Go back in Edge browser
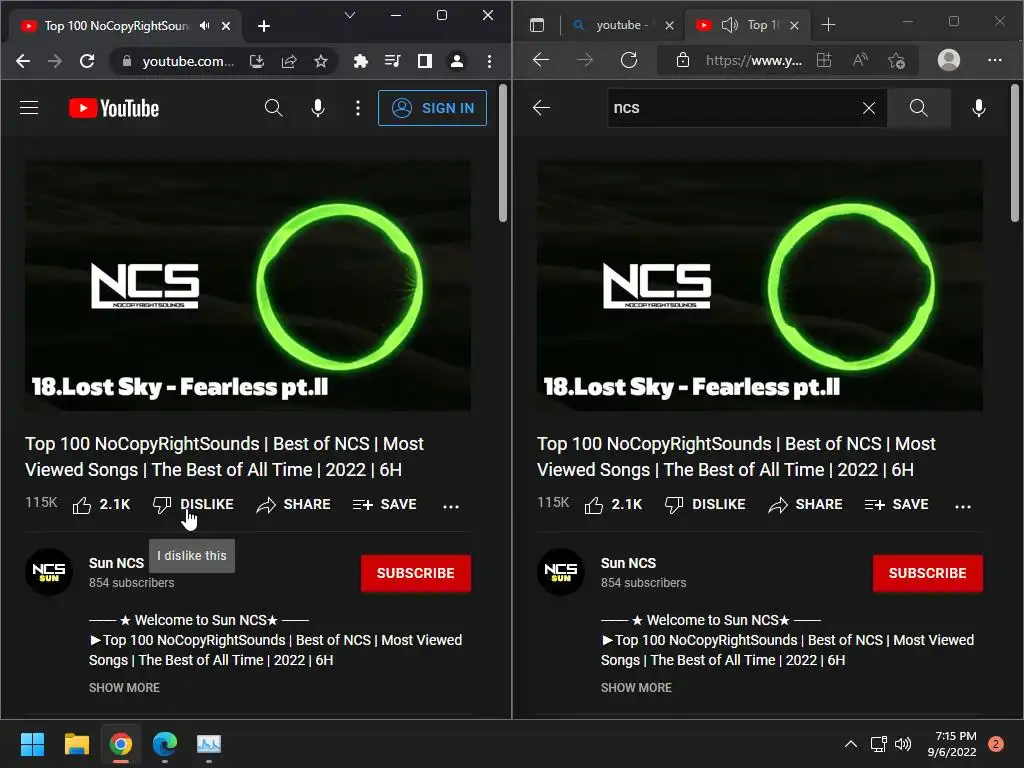 pos(541,60)
